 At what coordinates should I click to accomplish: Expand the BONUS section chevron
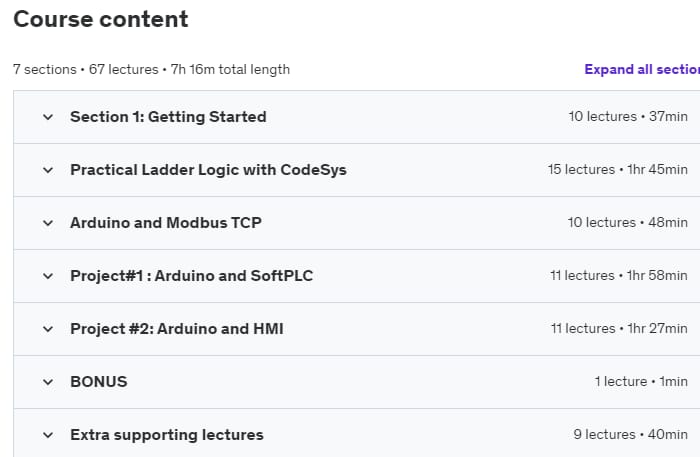point(47,382)
